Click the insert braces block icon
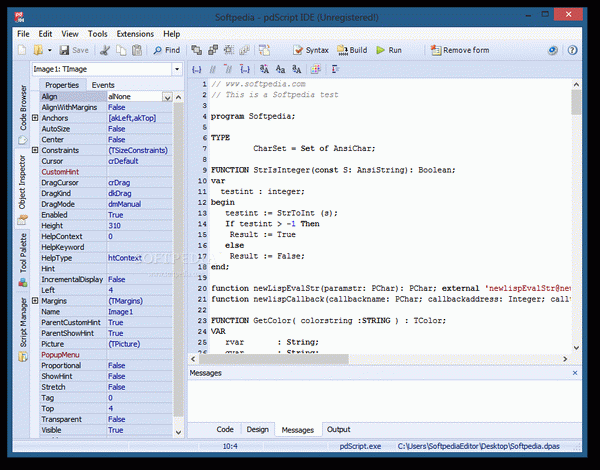The width and height of the screenshot is (600, 470). tap(197, 69)
